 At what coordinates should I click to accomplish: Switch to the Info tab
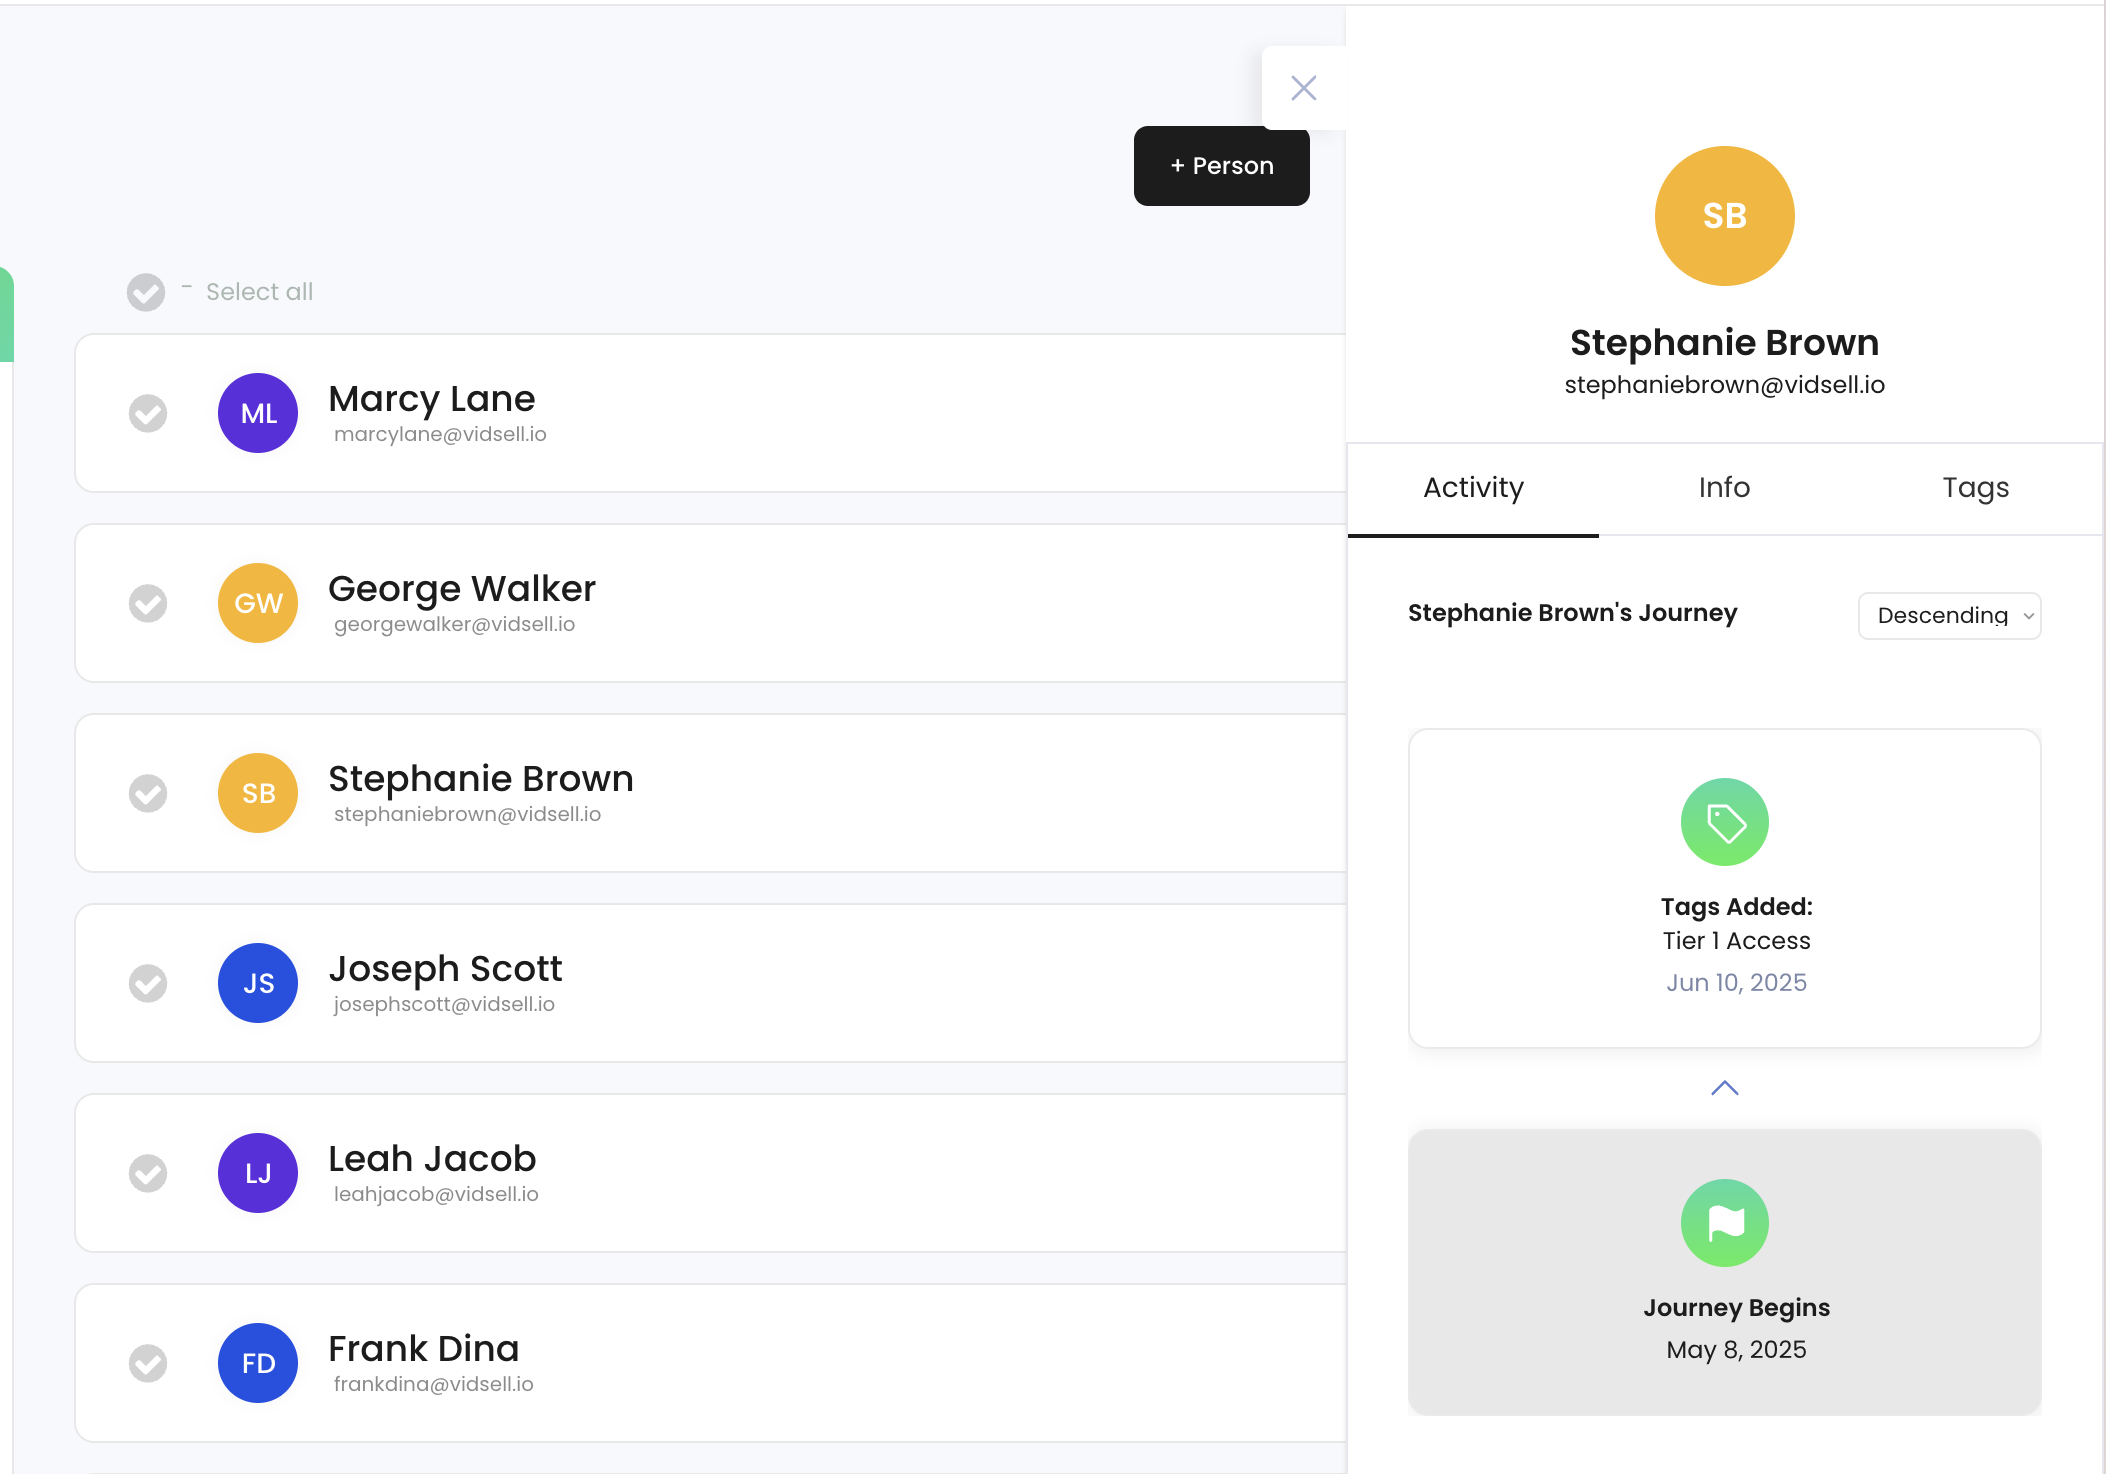coord(1723,487)
